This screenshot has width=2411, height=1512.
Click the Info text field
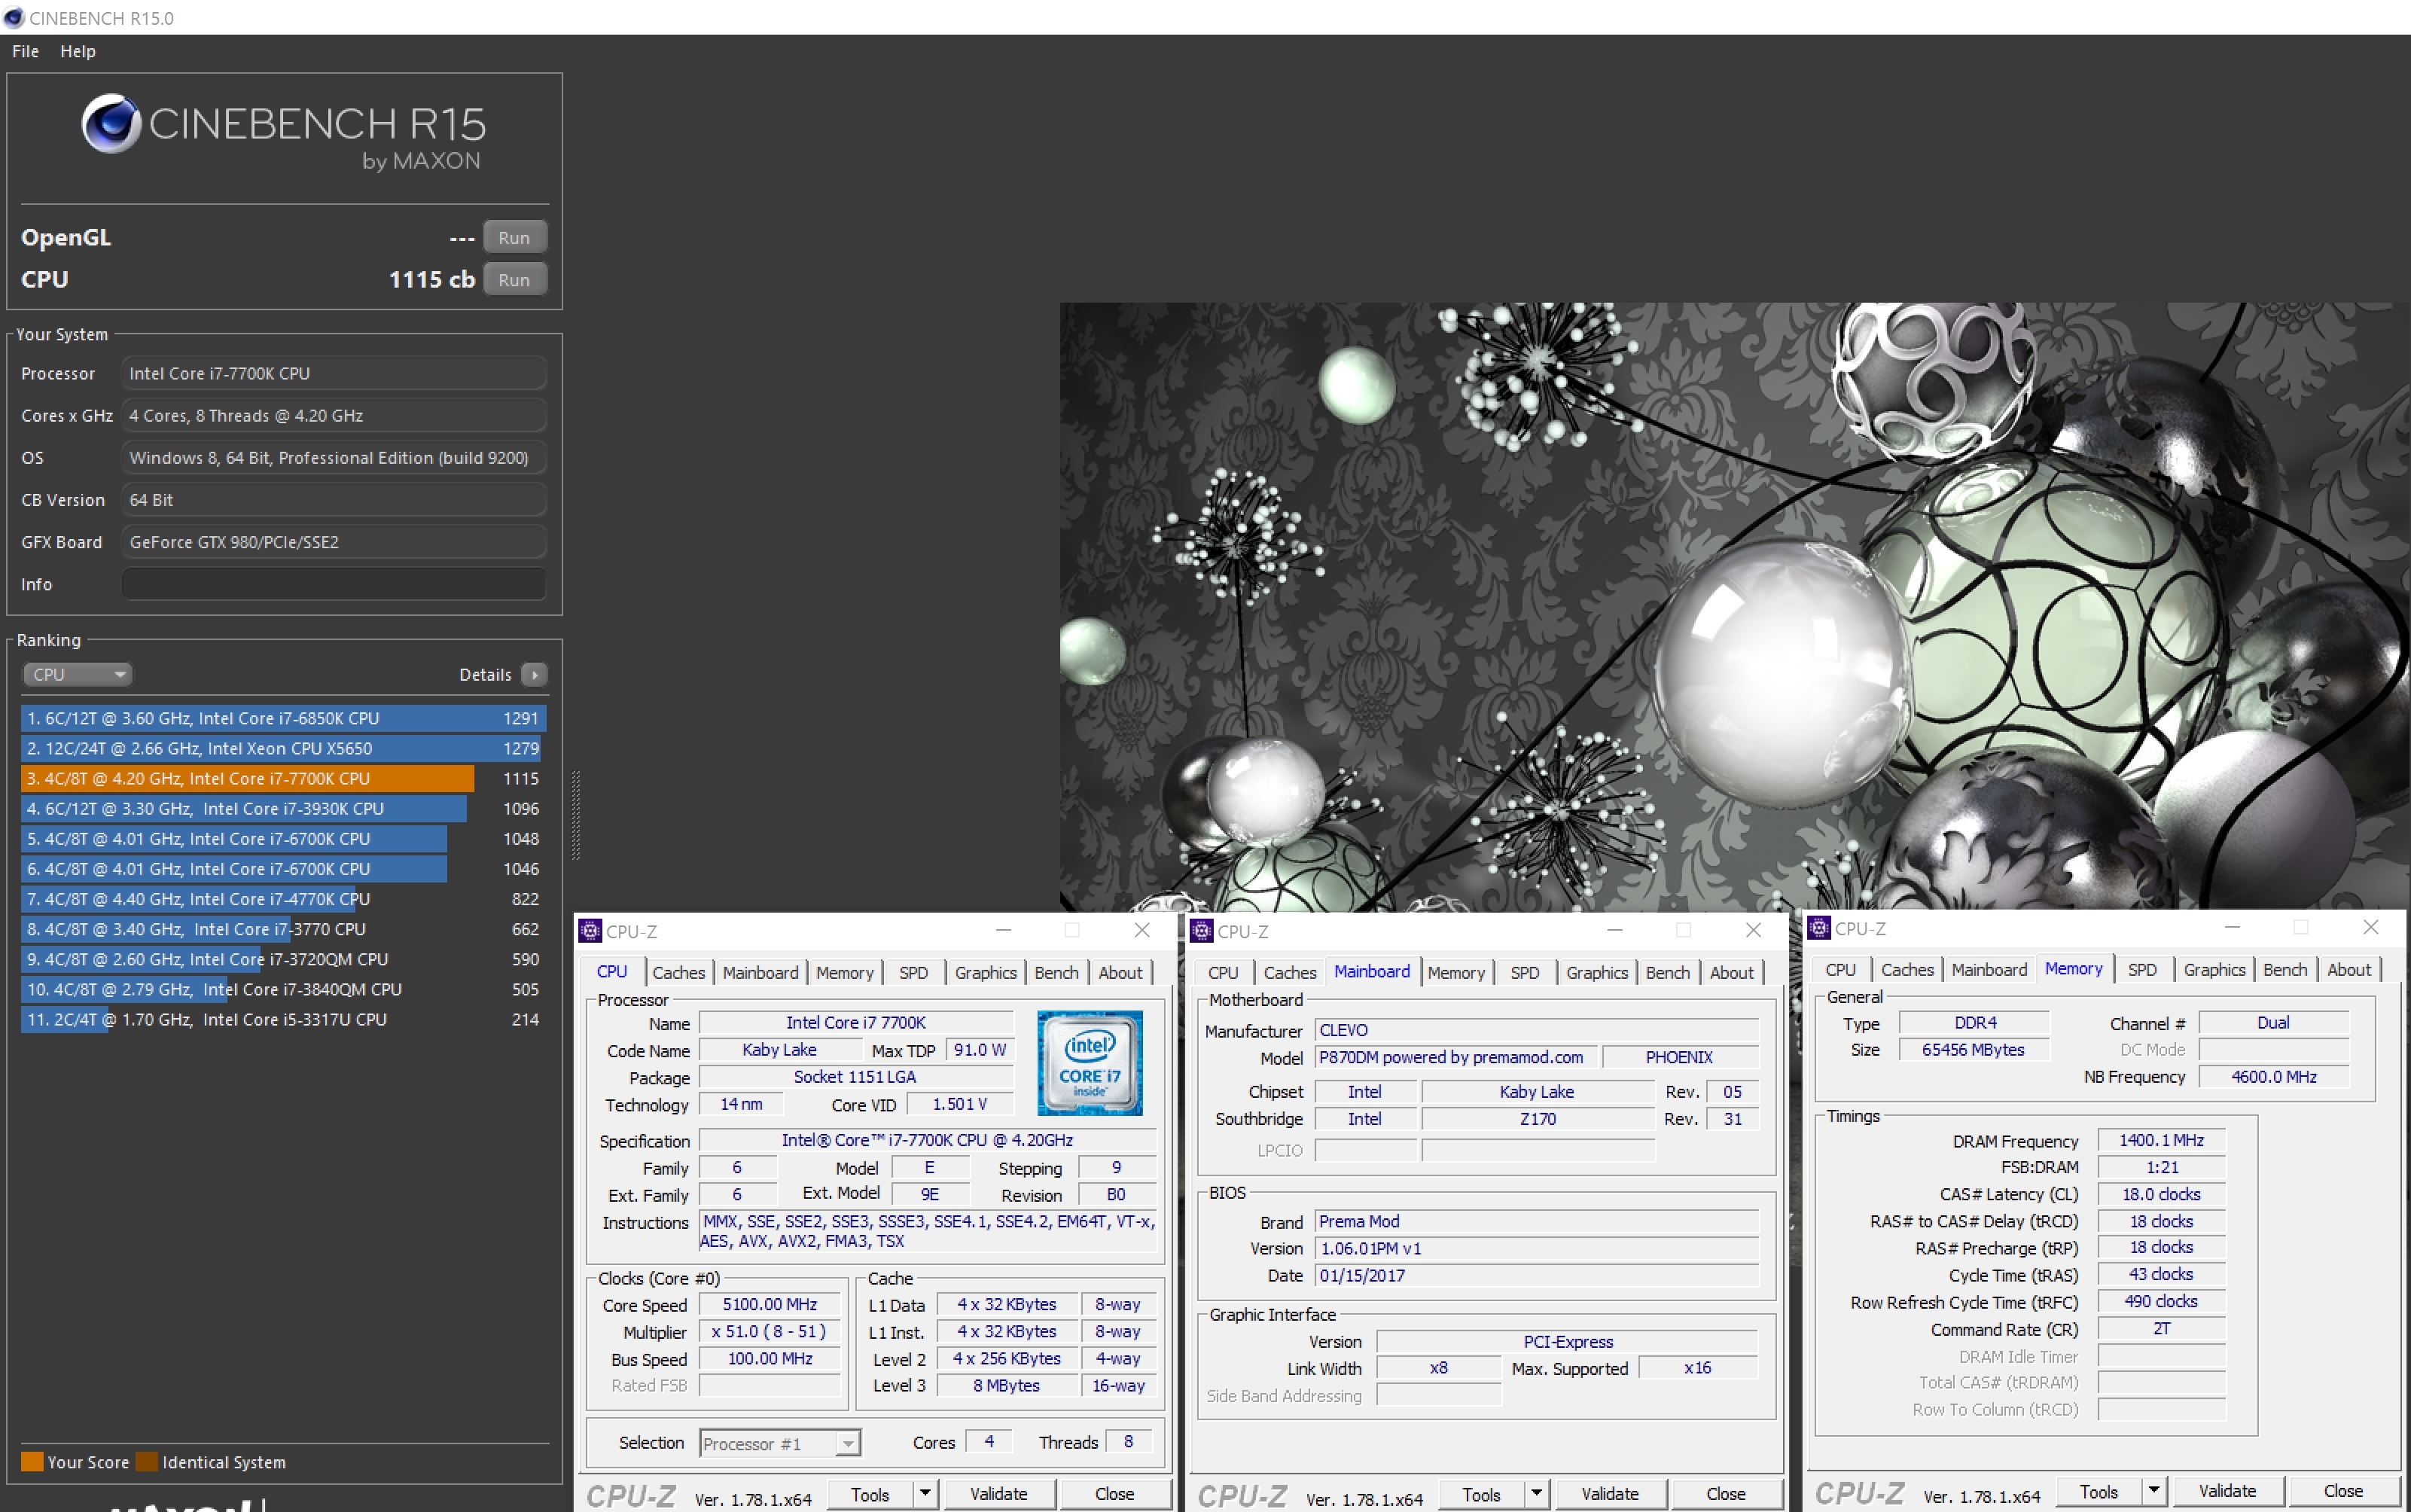click(x=333, y=584)
